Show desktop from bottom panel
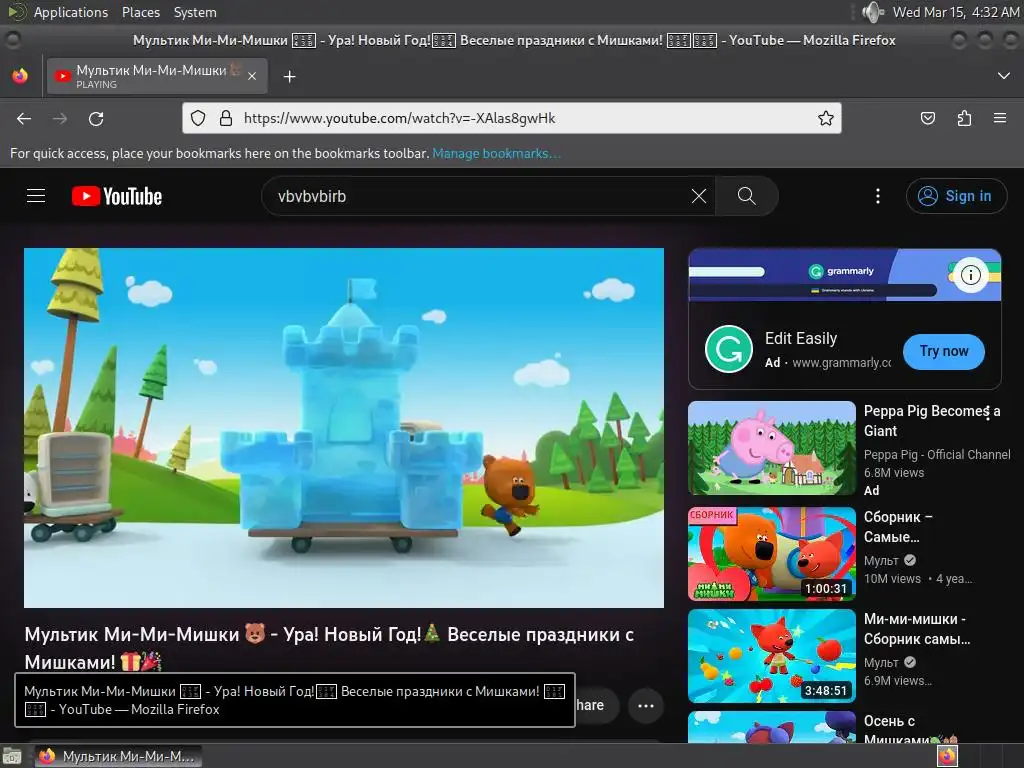The image size is (1024, 768). [12, 756]
